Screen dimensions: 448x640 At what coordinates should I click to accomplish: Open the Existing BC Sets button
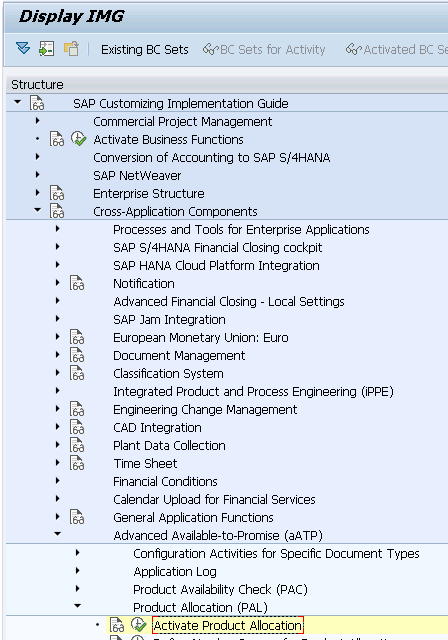coord(144,49)
